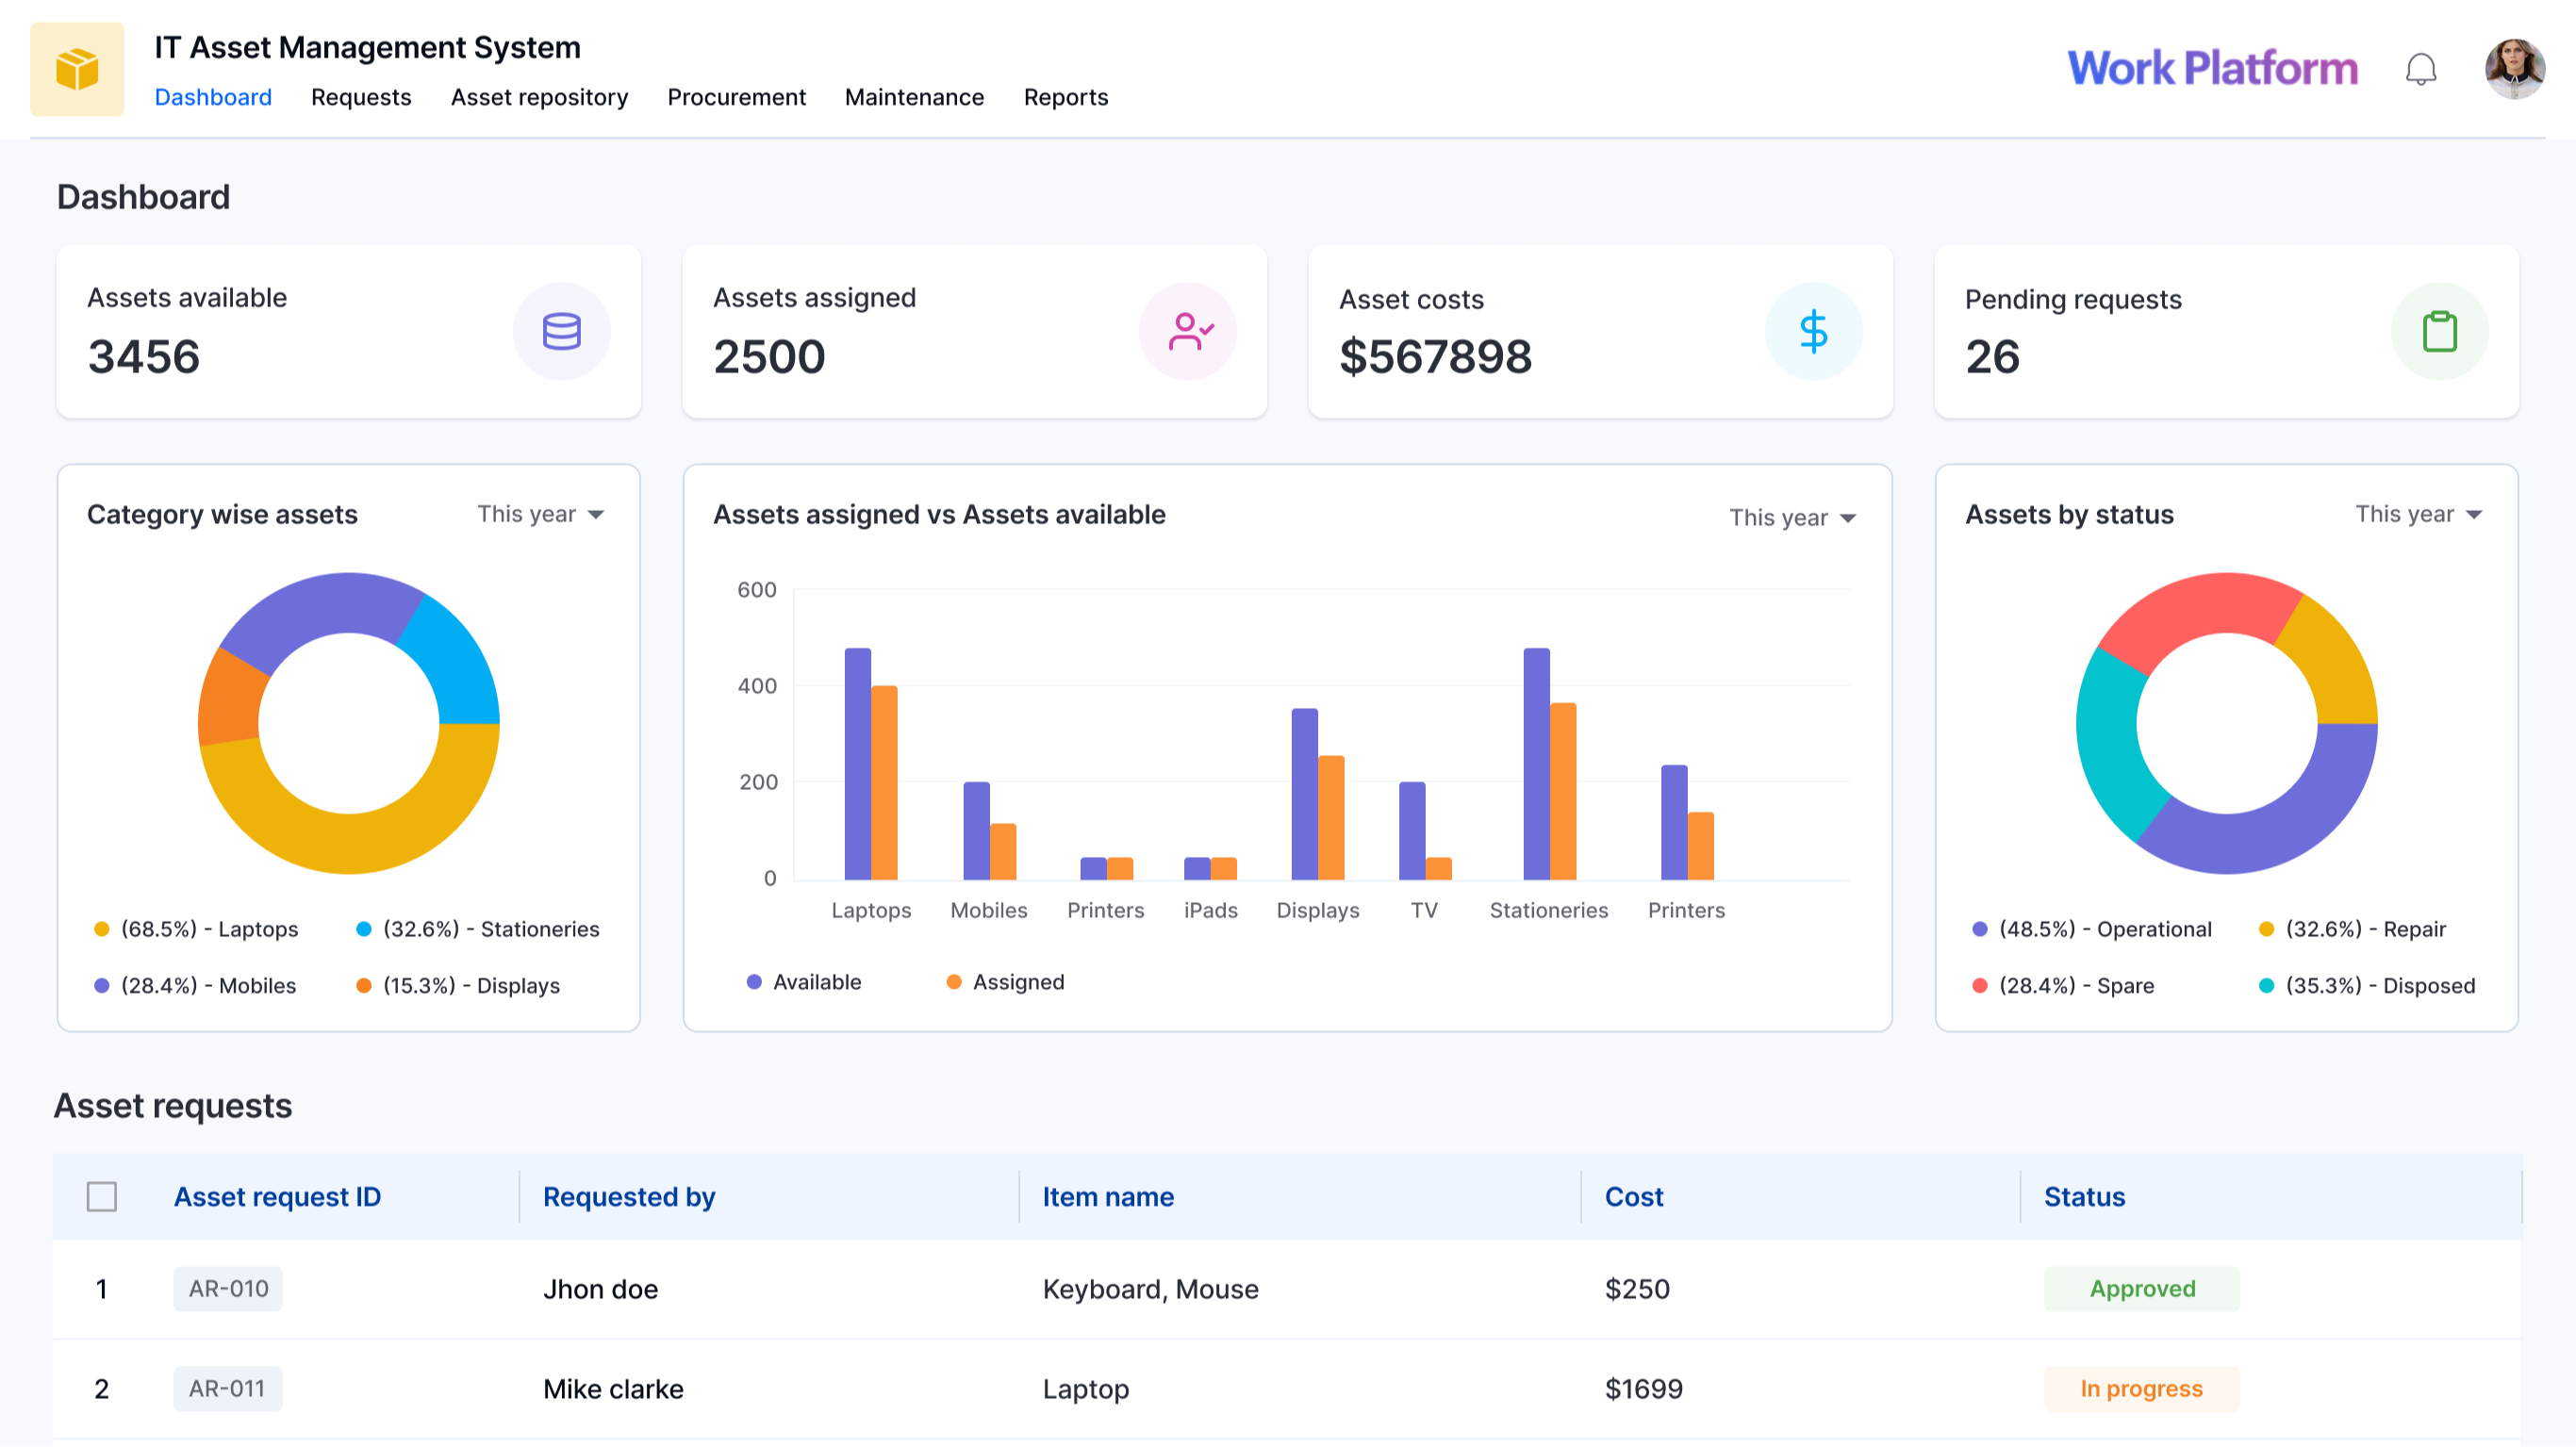2576x1447 pixels.
Task: Click the person-check icon on Assets assigned card
Action: 1189,330
